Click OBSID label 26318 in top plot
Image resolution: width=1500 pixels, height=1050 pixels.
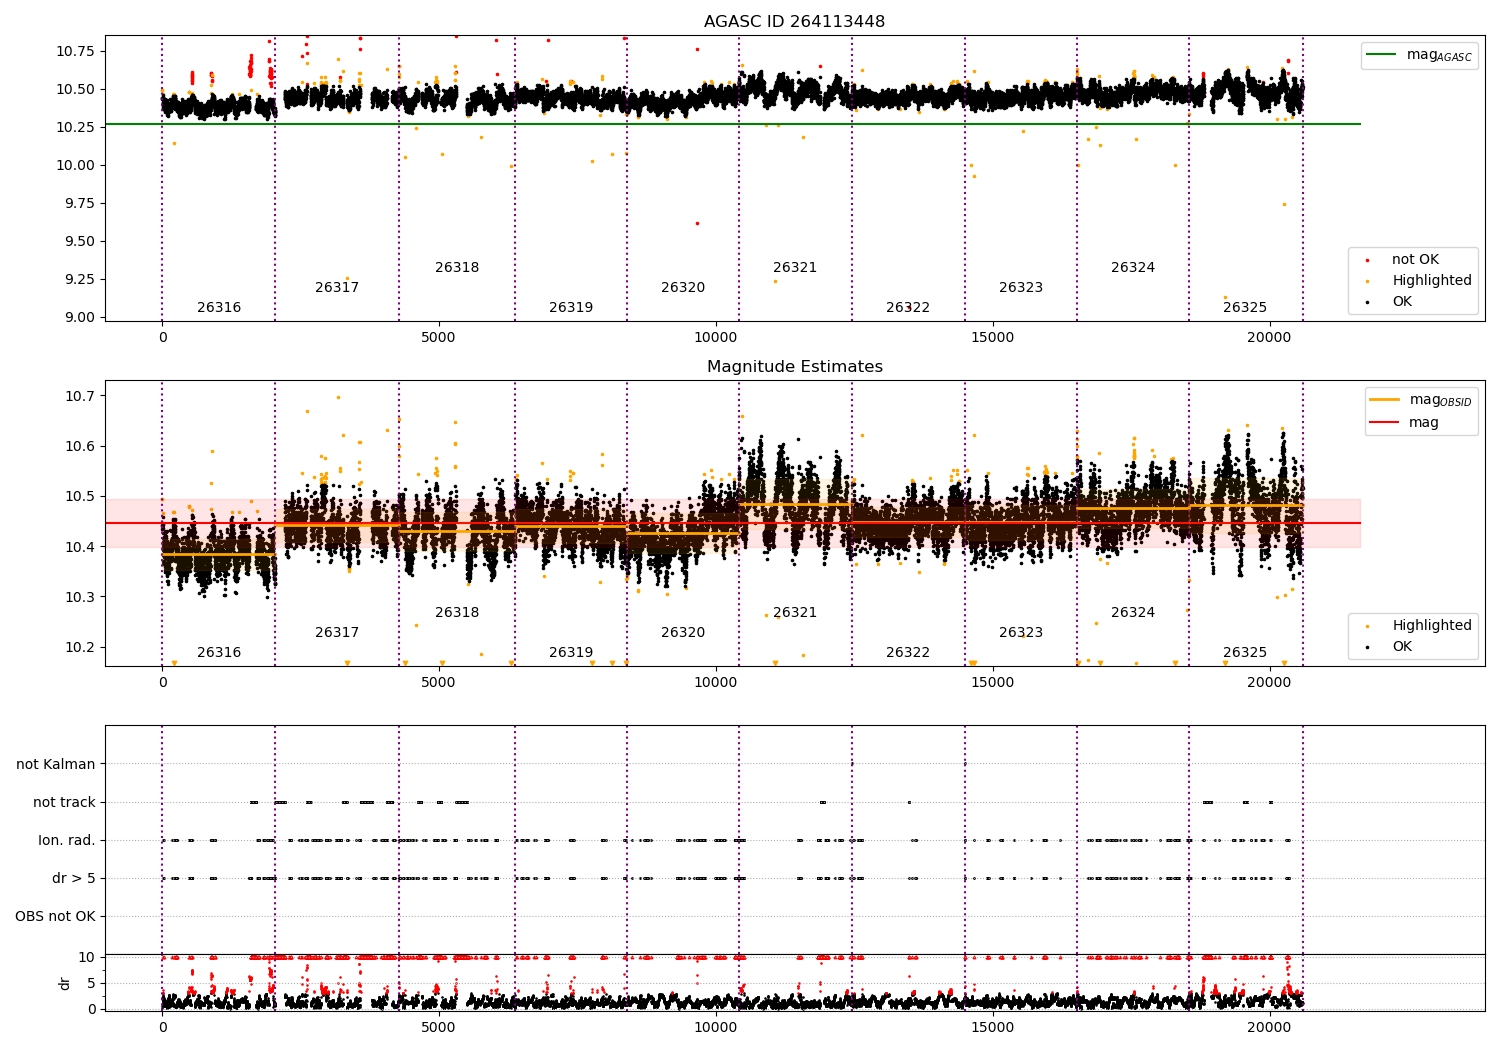[457, 268]
